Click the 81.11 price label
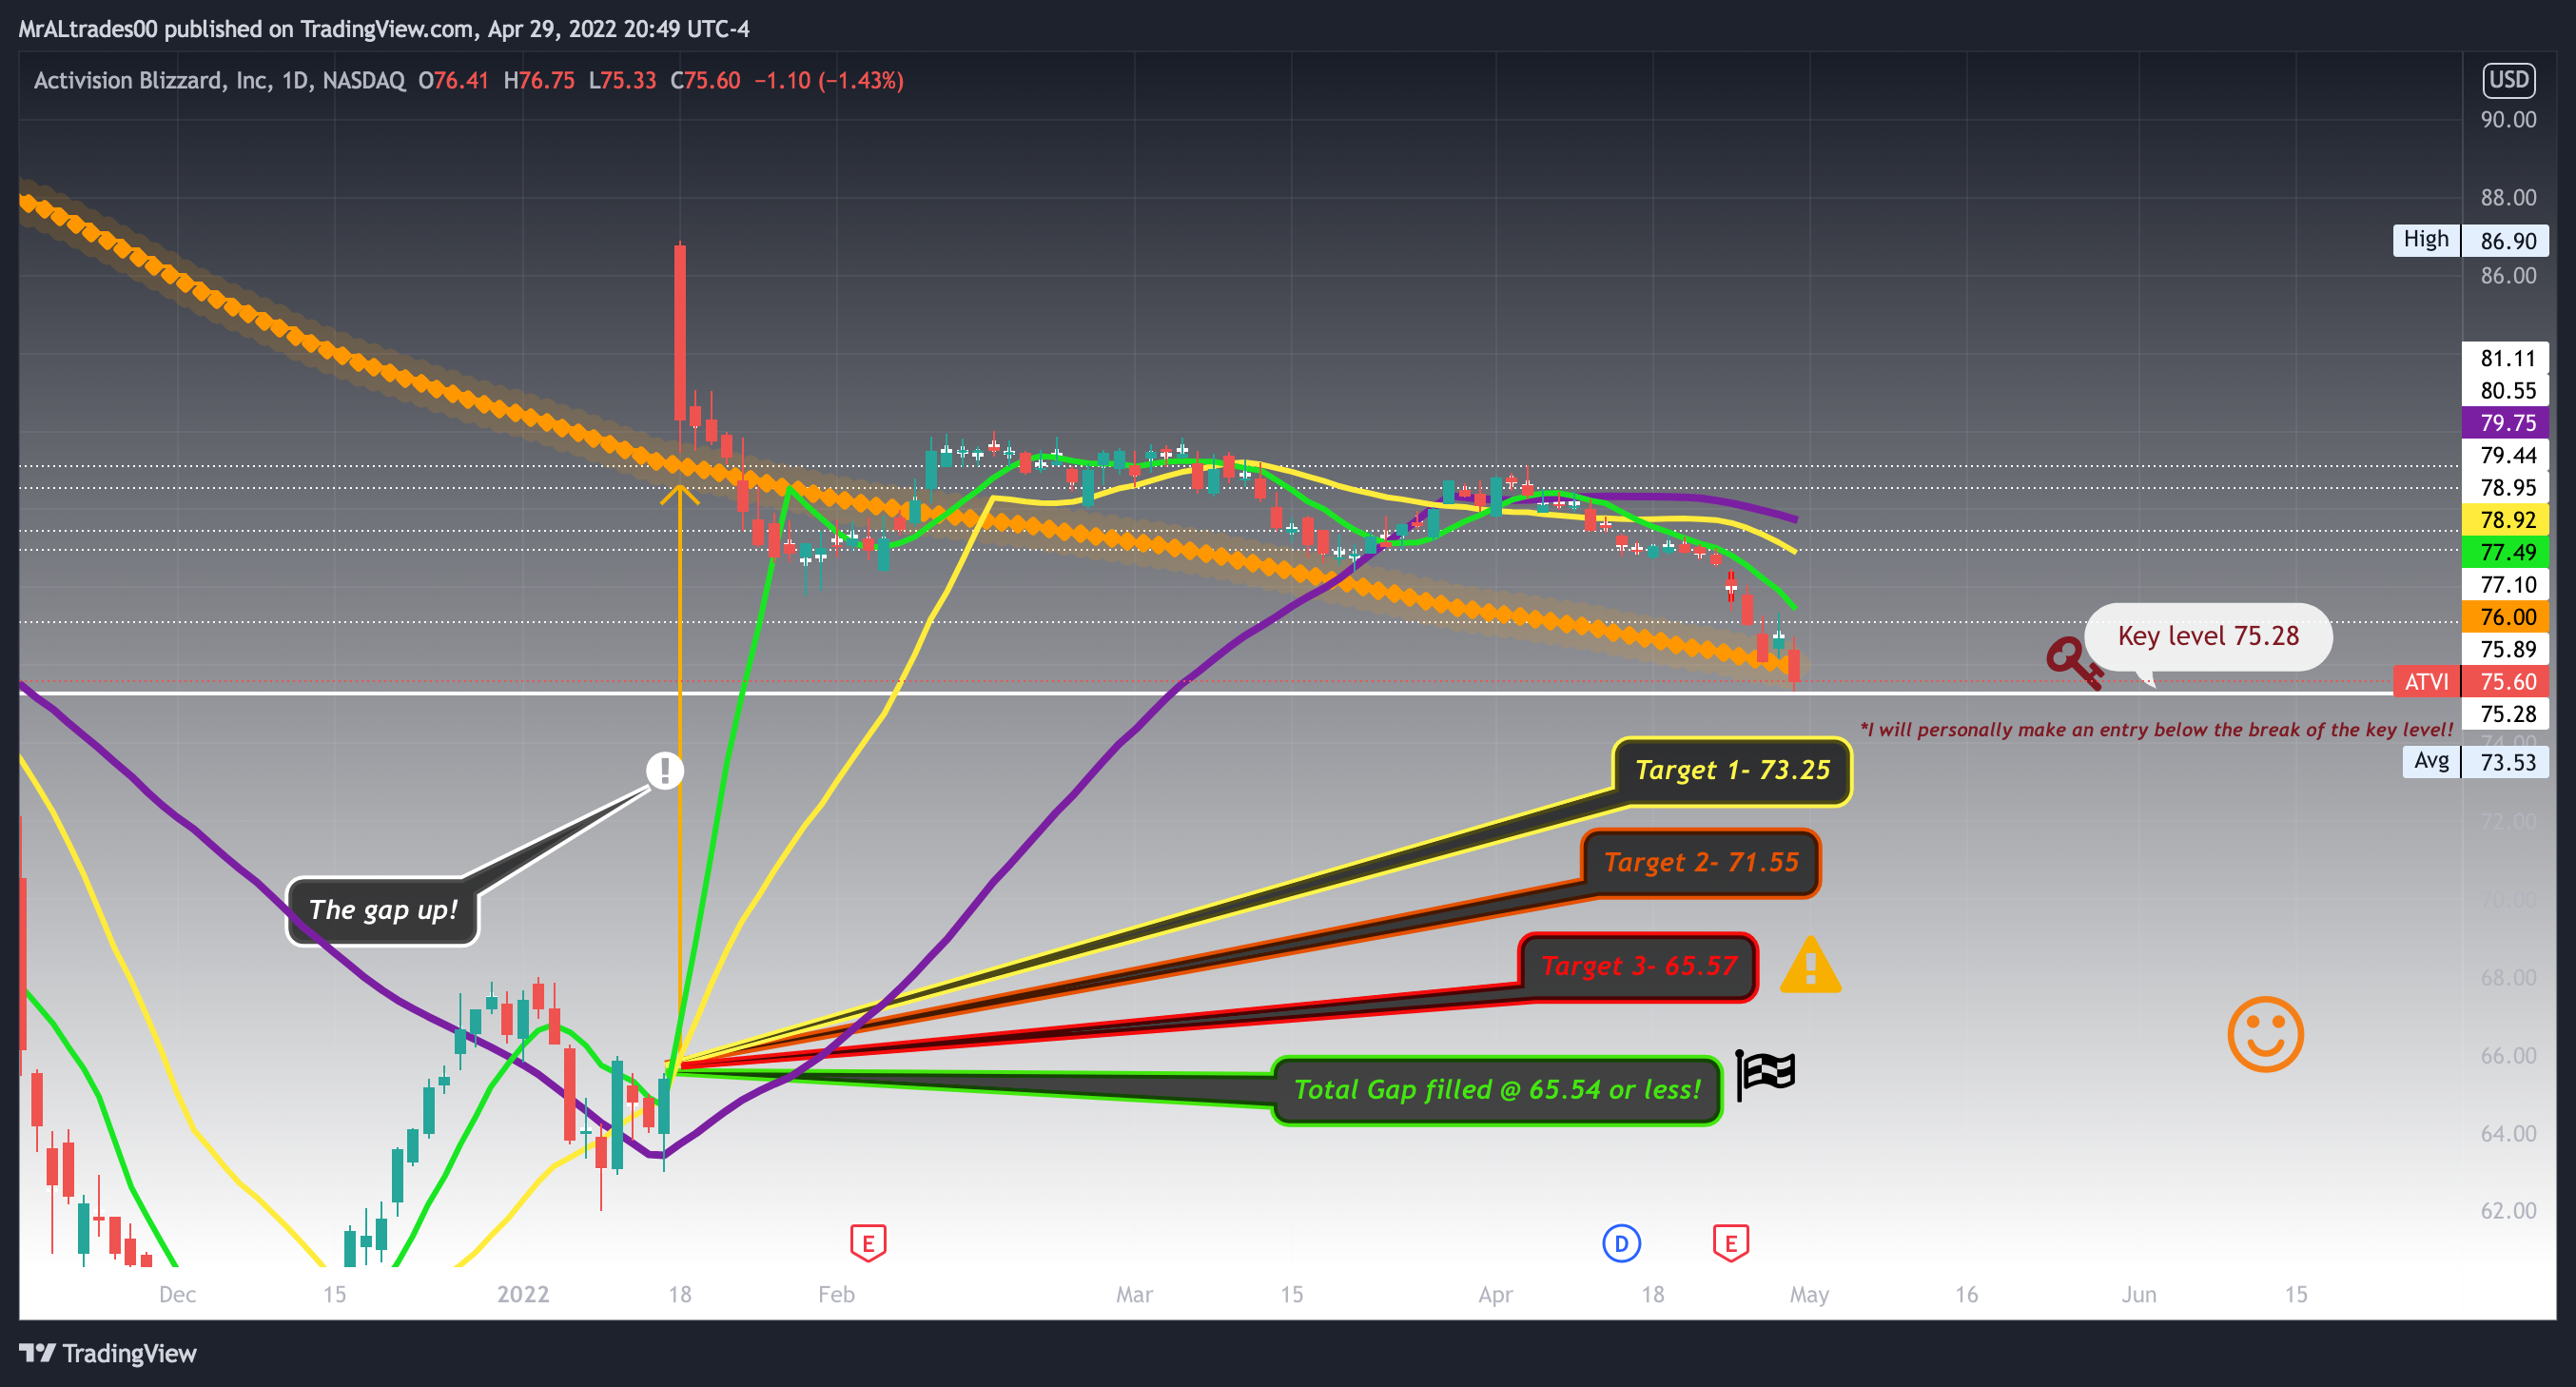The height and width of the screenshot is (1387, 2576). [2505, 358]
